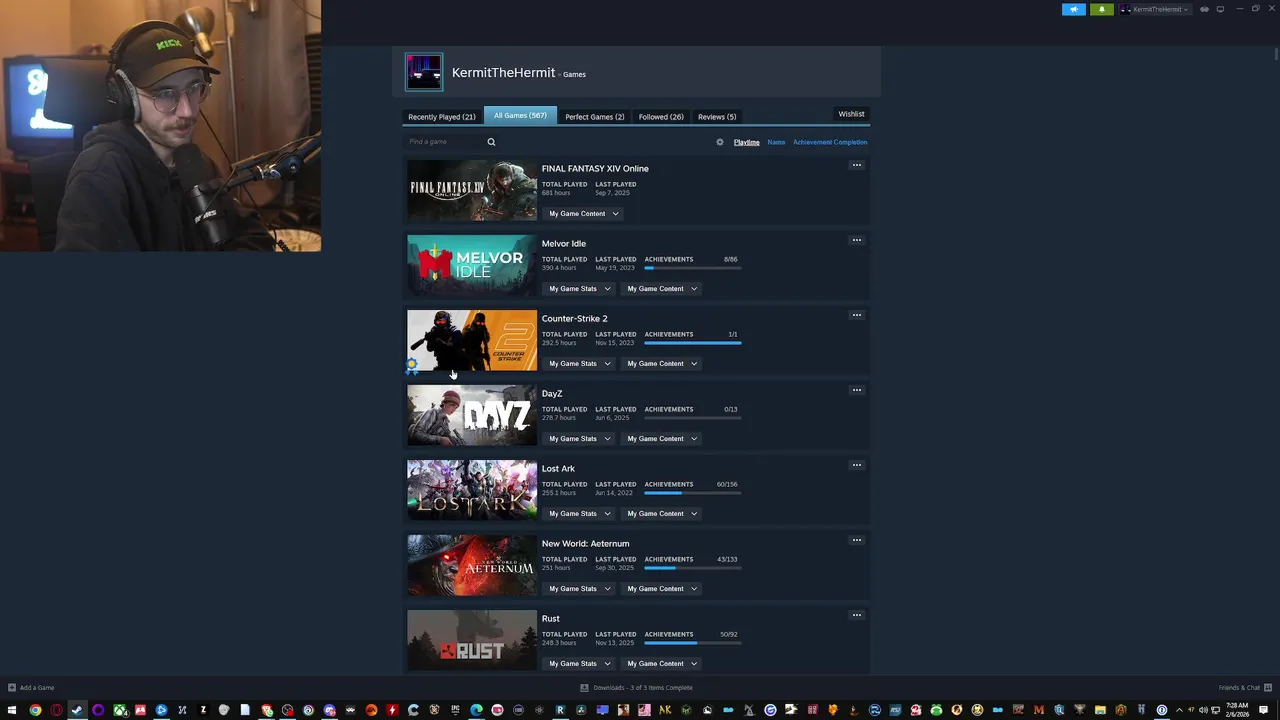Open File Explorer folder in the taskbar
This screenshot has height=720, width=1280.
pyautogui.click(x=1100, y=710)
